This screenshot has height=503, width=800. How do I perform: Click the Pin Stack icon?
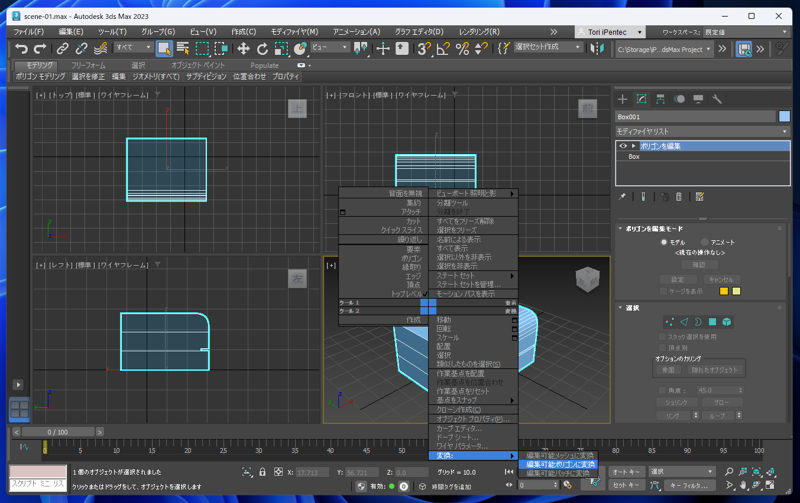point(622,196)
